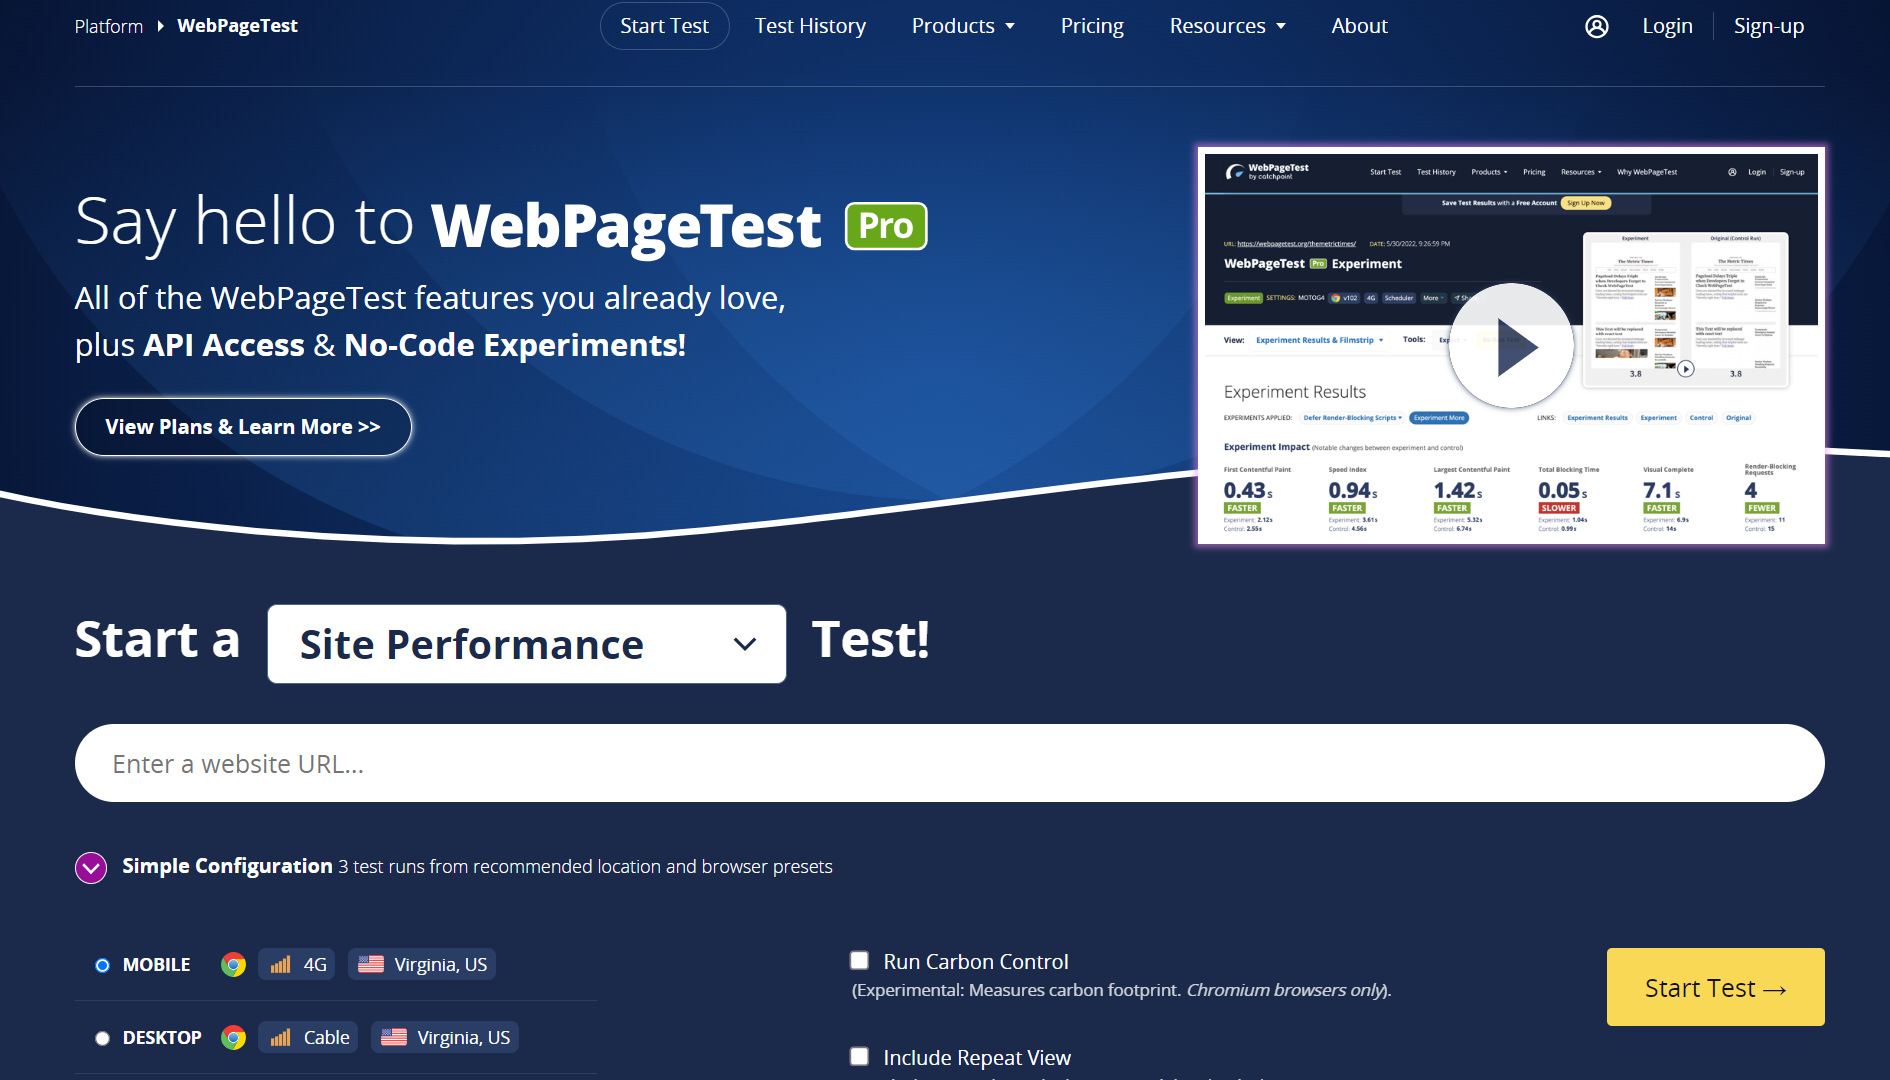Select the MOBILE test preset radio
Image resolution: width=1890 pixels, height=1080 pixels.
click(x=102, y=965)
